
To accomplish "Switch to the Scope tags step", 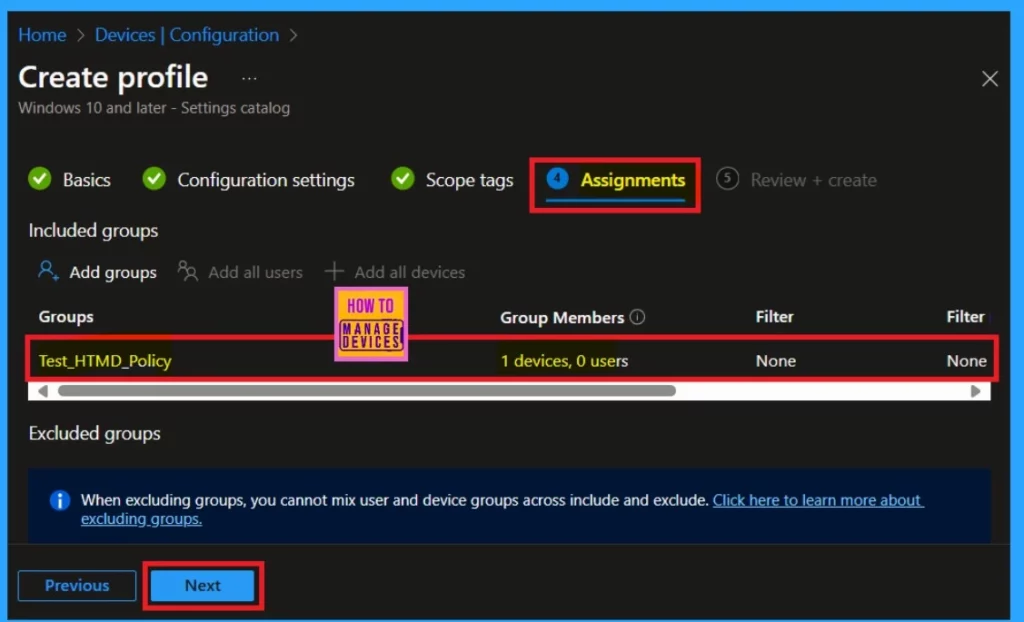I will tap(469, 180).
